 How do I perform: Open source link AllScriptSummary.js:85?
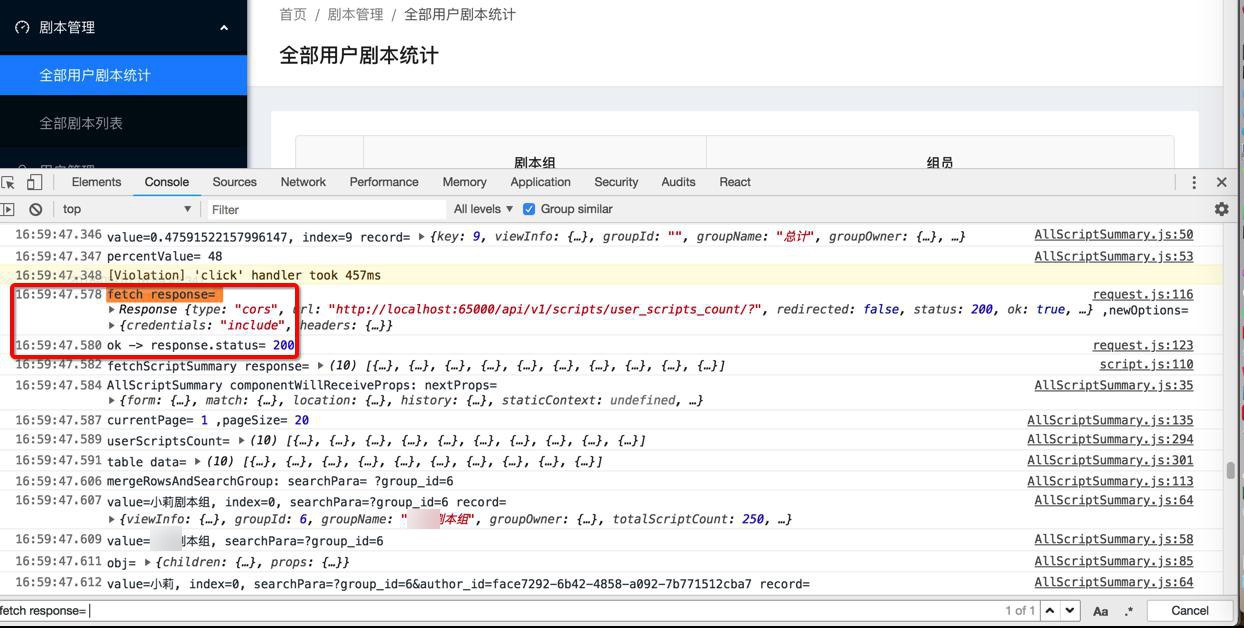1114,562
